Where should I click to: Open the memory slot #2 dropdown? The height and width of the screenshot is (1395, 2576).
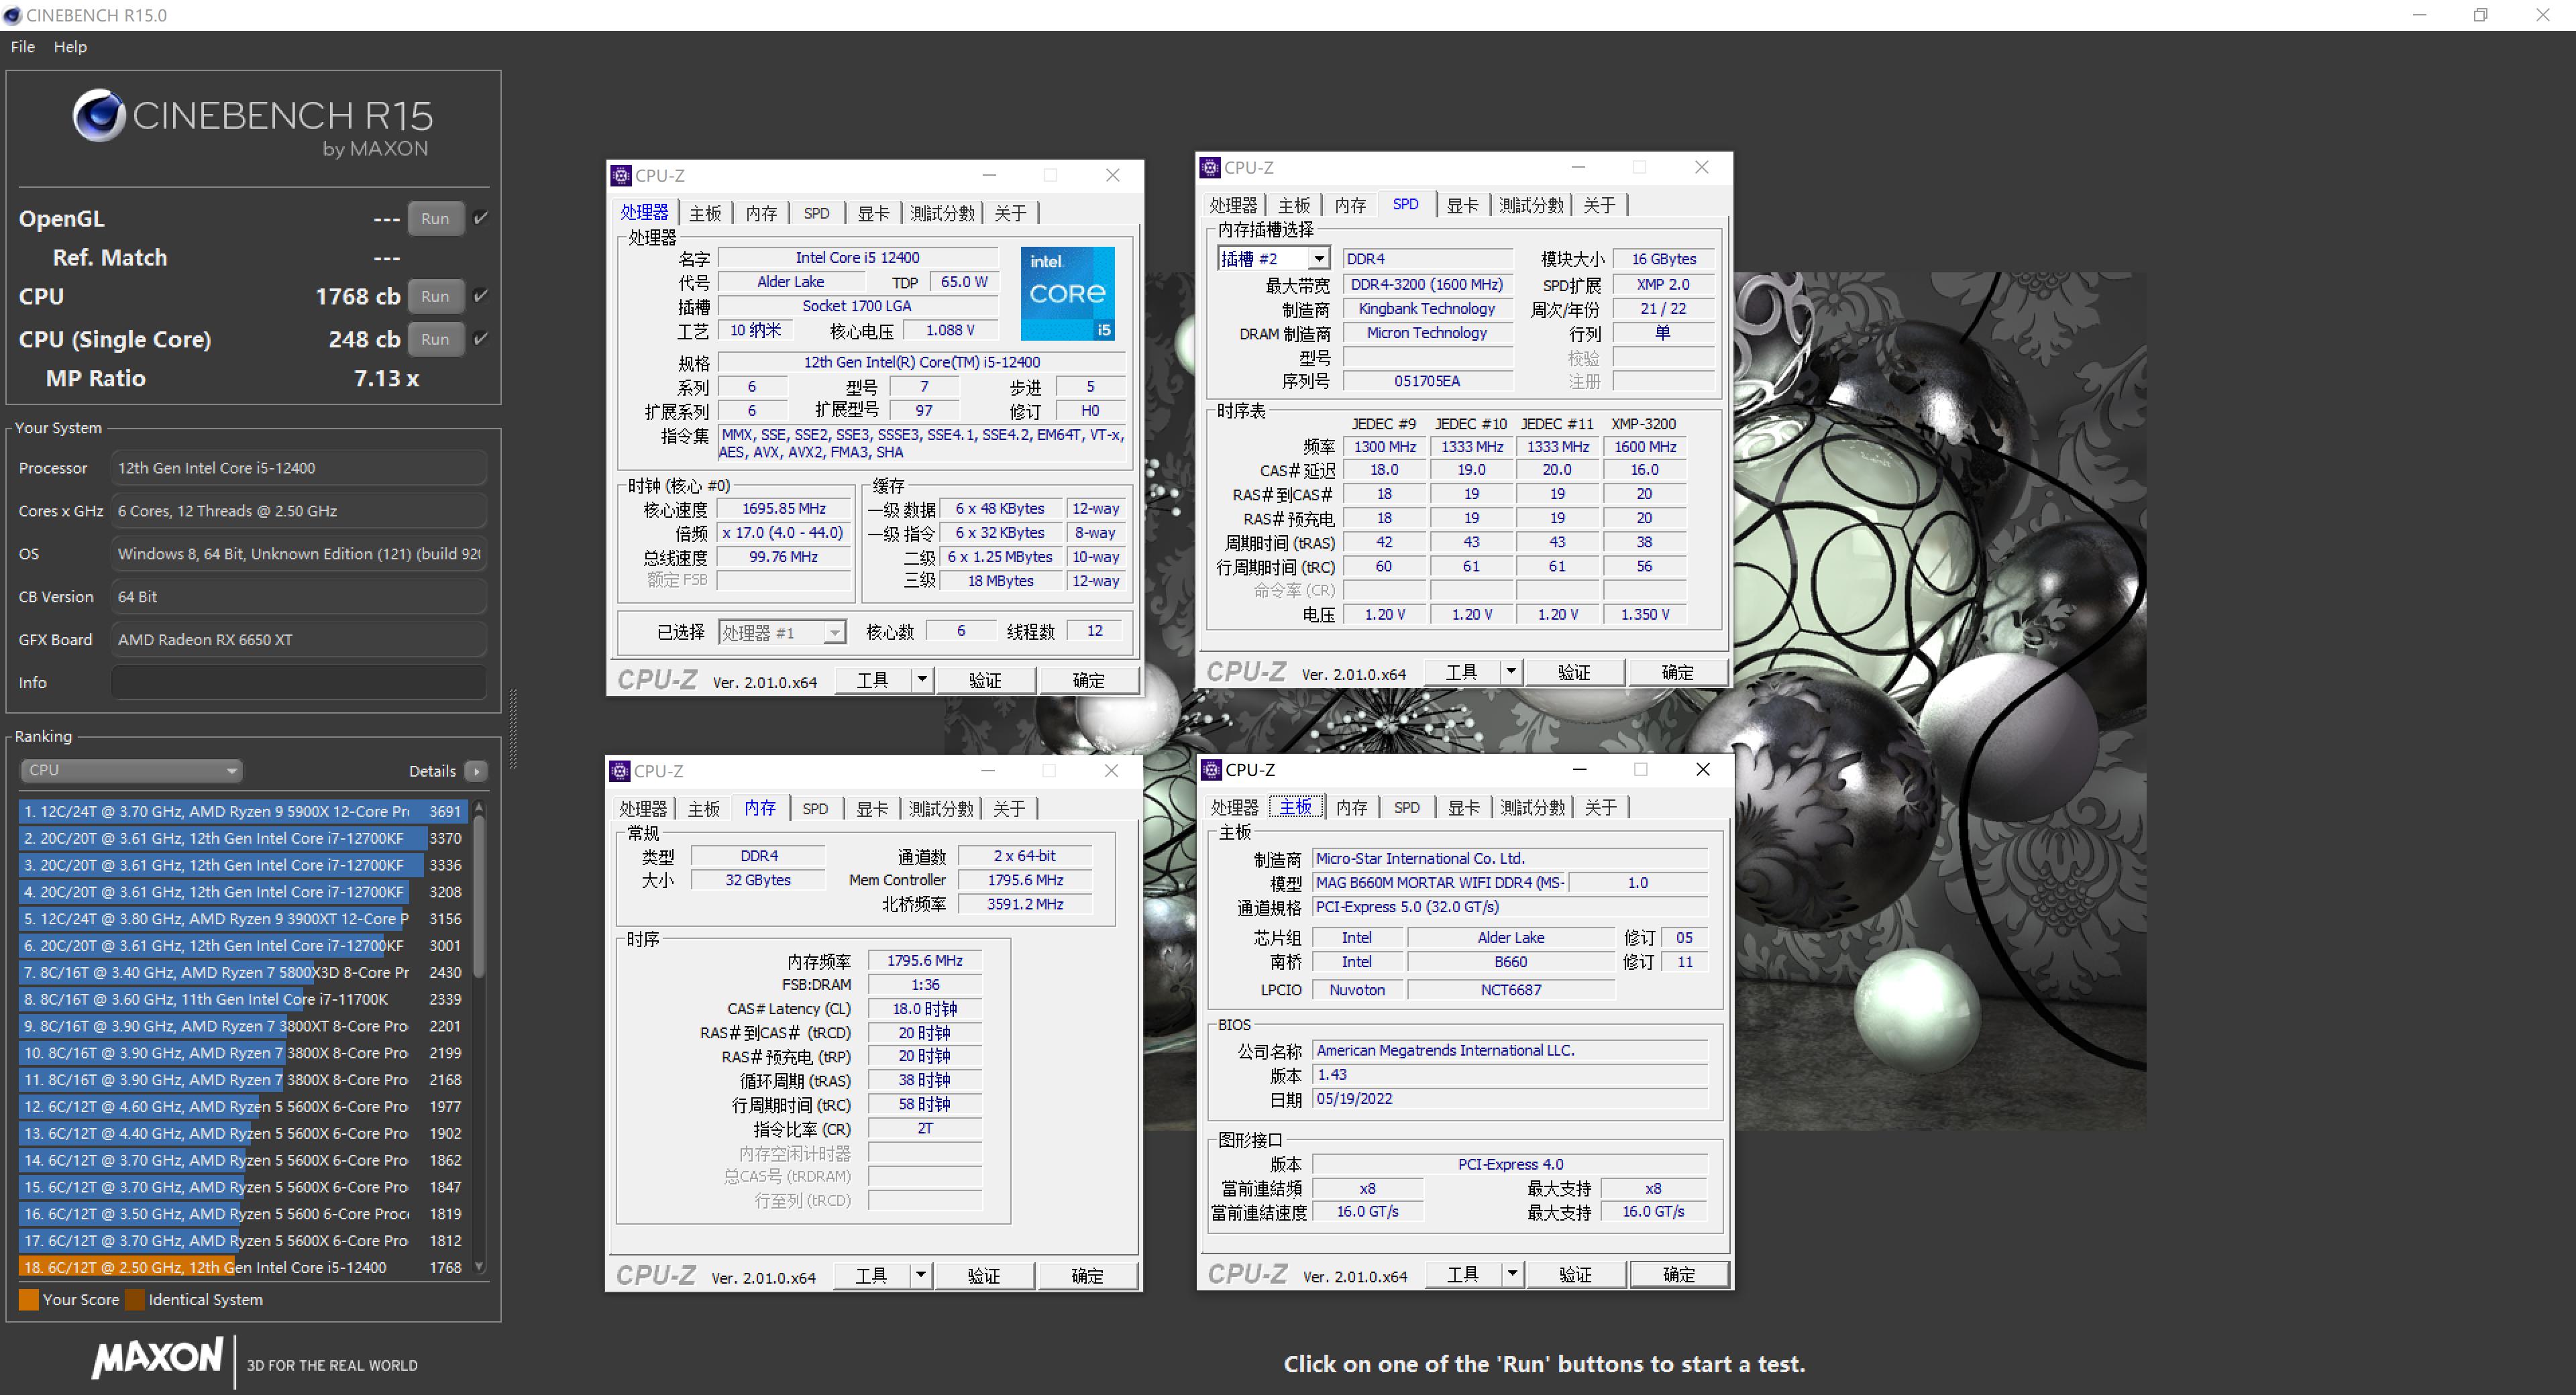(1319, 259)
